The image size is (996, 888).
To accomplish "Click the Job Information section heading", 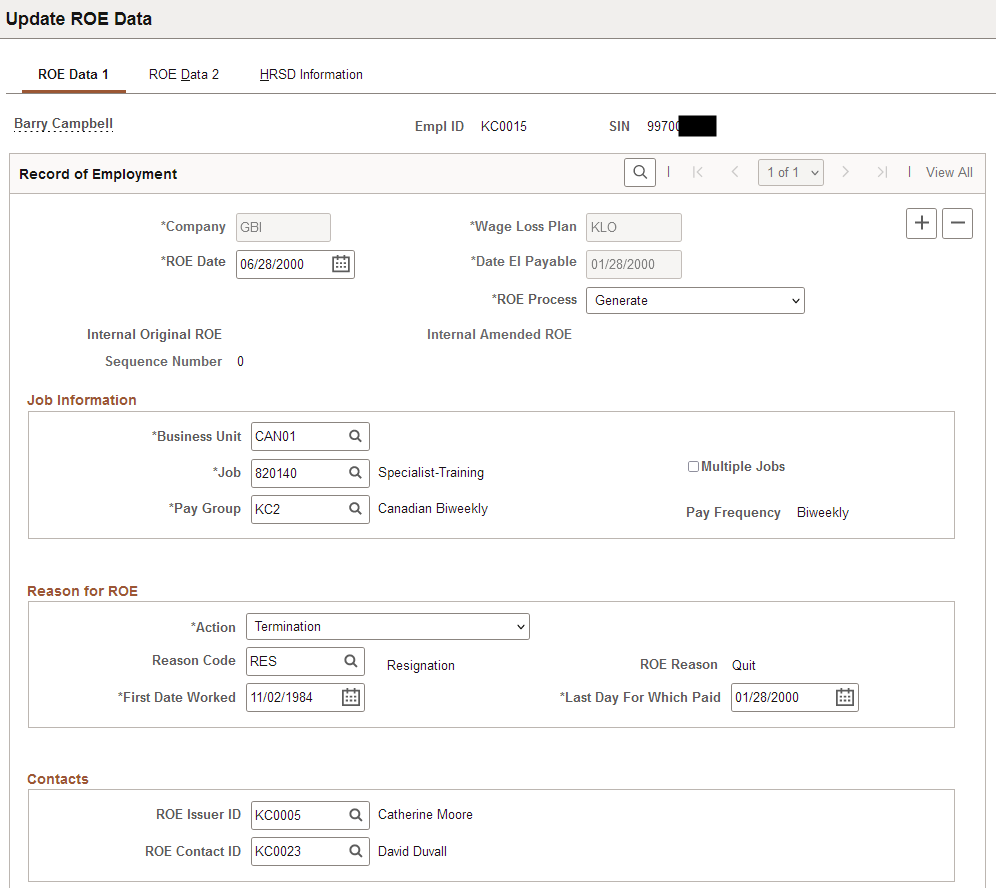I will point(82,400).
